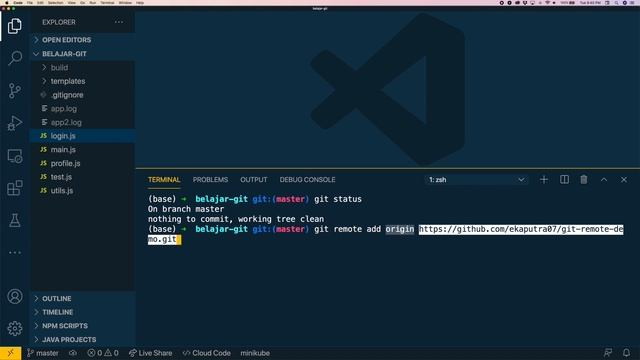Click 'nothing to commit, working tree clean' line
The height and width of the screenshot is (360, 640).
tap(236, 219)
